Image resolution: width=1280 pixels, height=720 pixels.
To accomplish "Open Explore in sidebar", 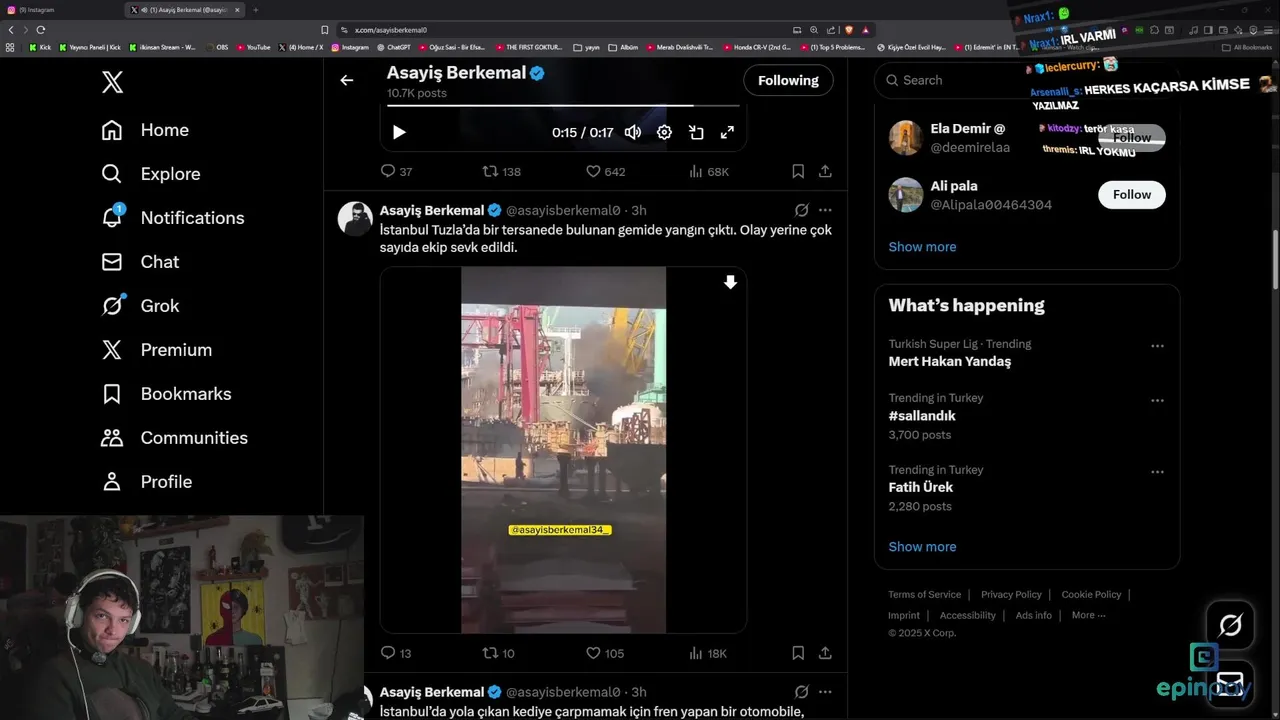I will click(151, 174).
